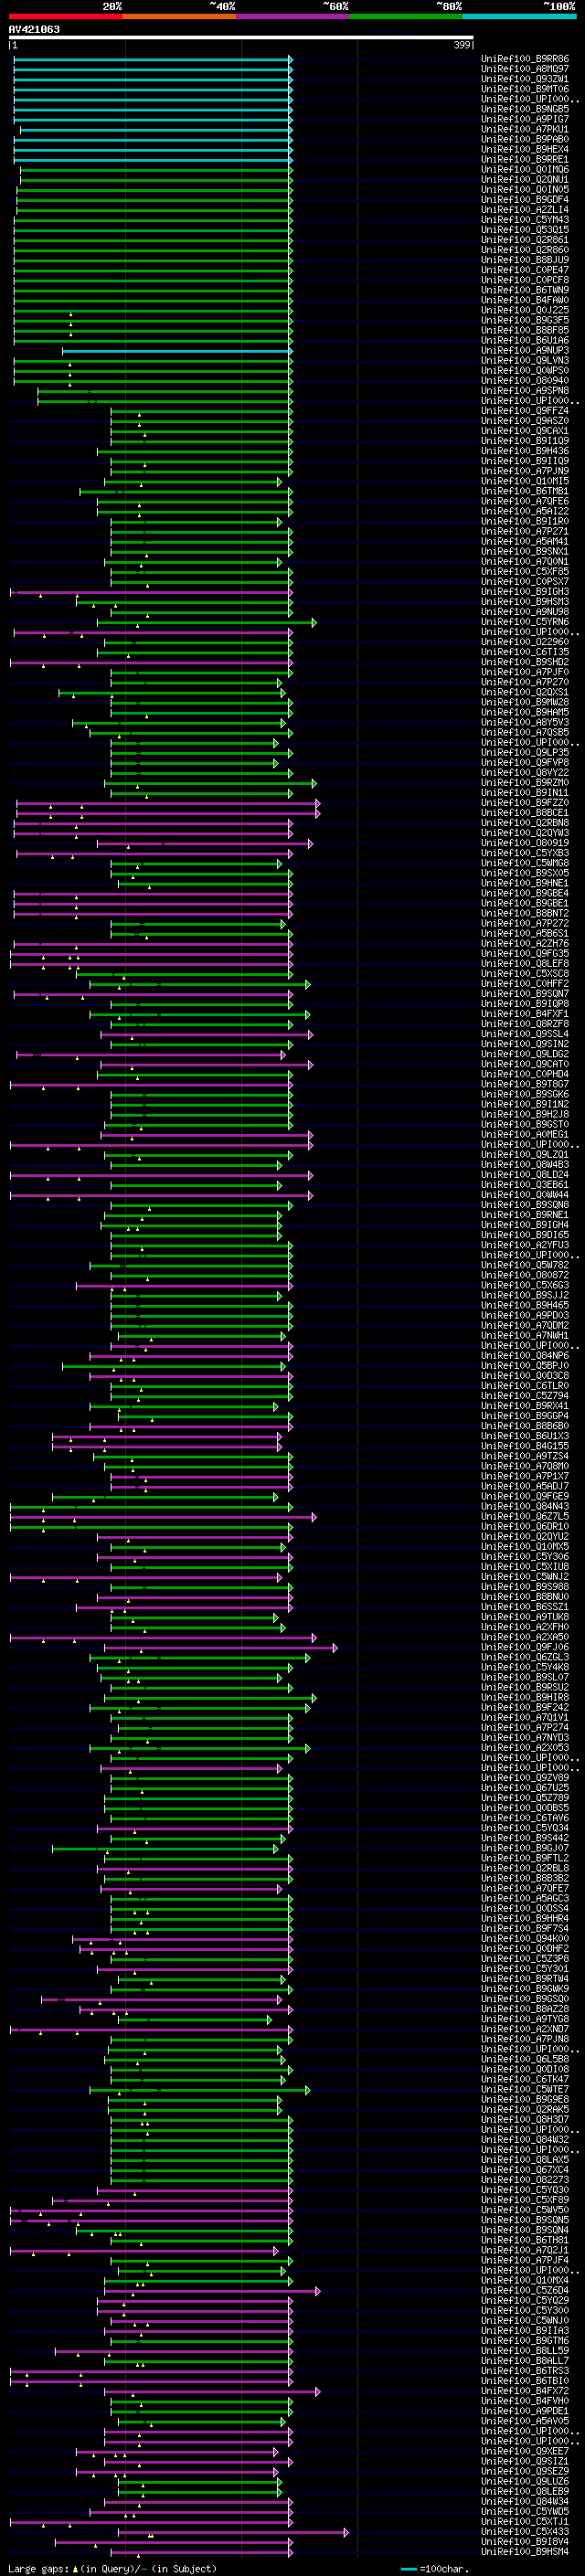Click the purple ~60% identity legend segment
Screen dimensions: 585x2576
point(293,16)
